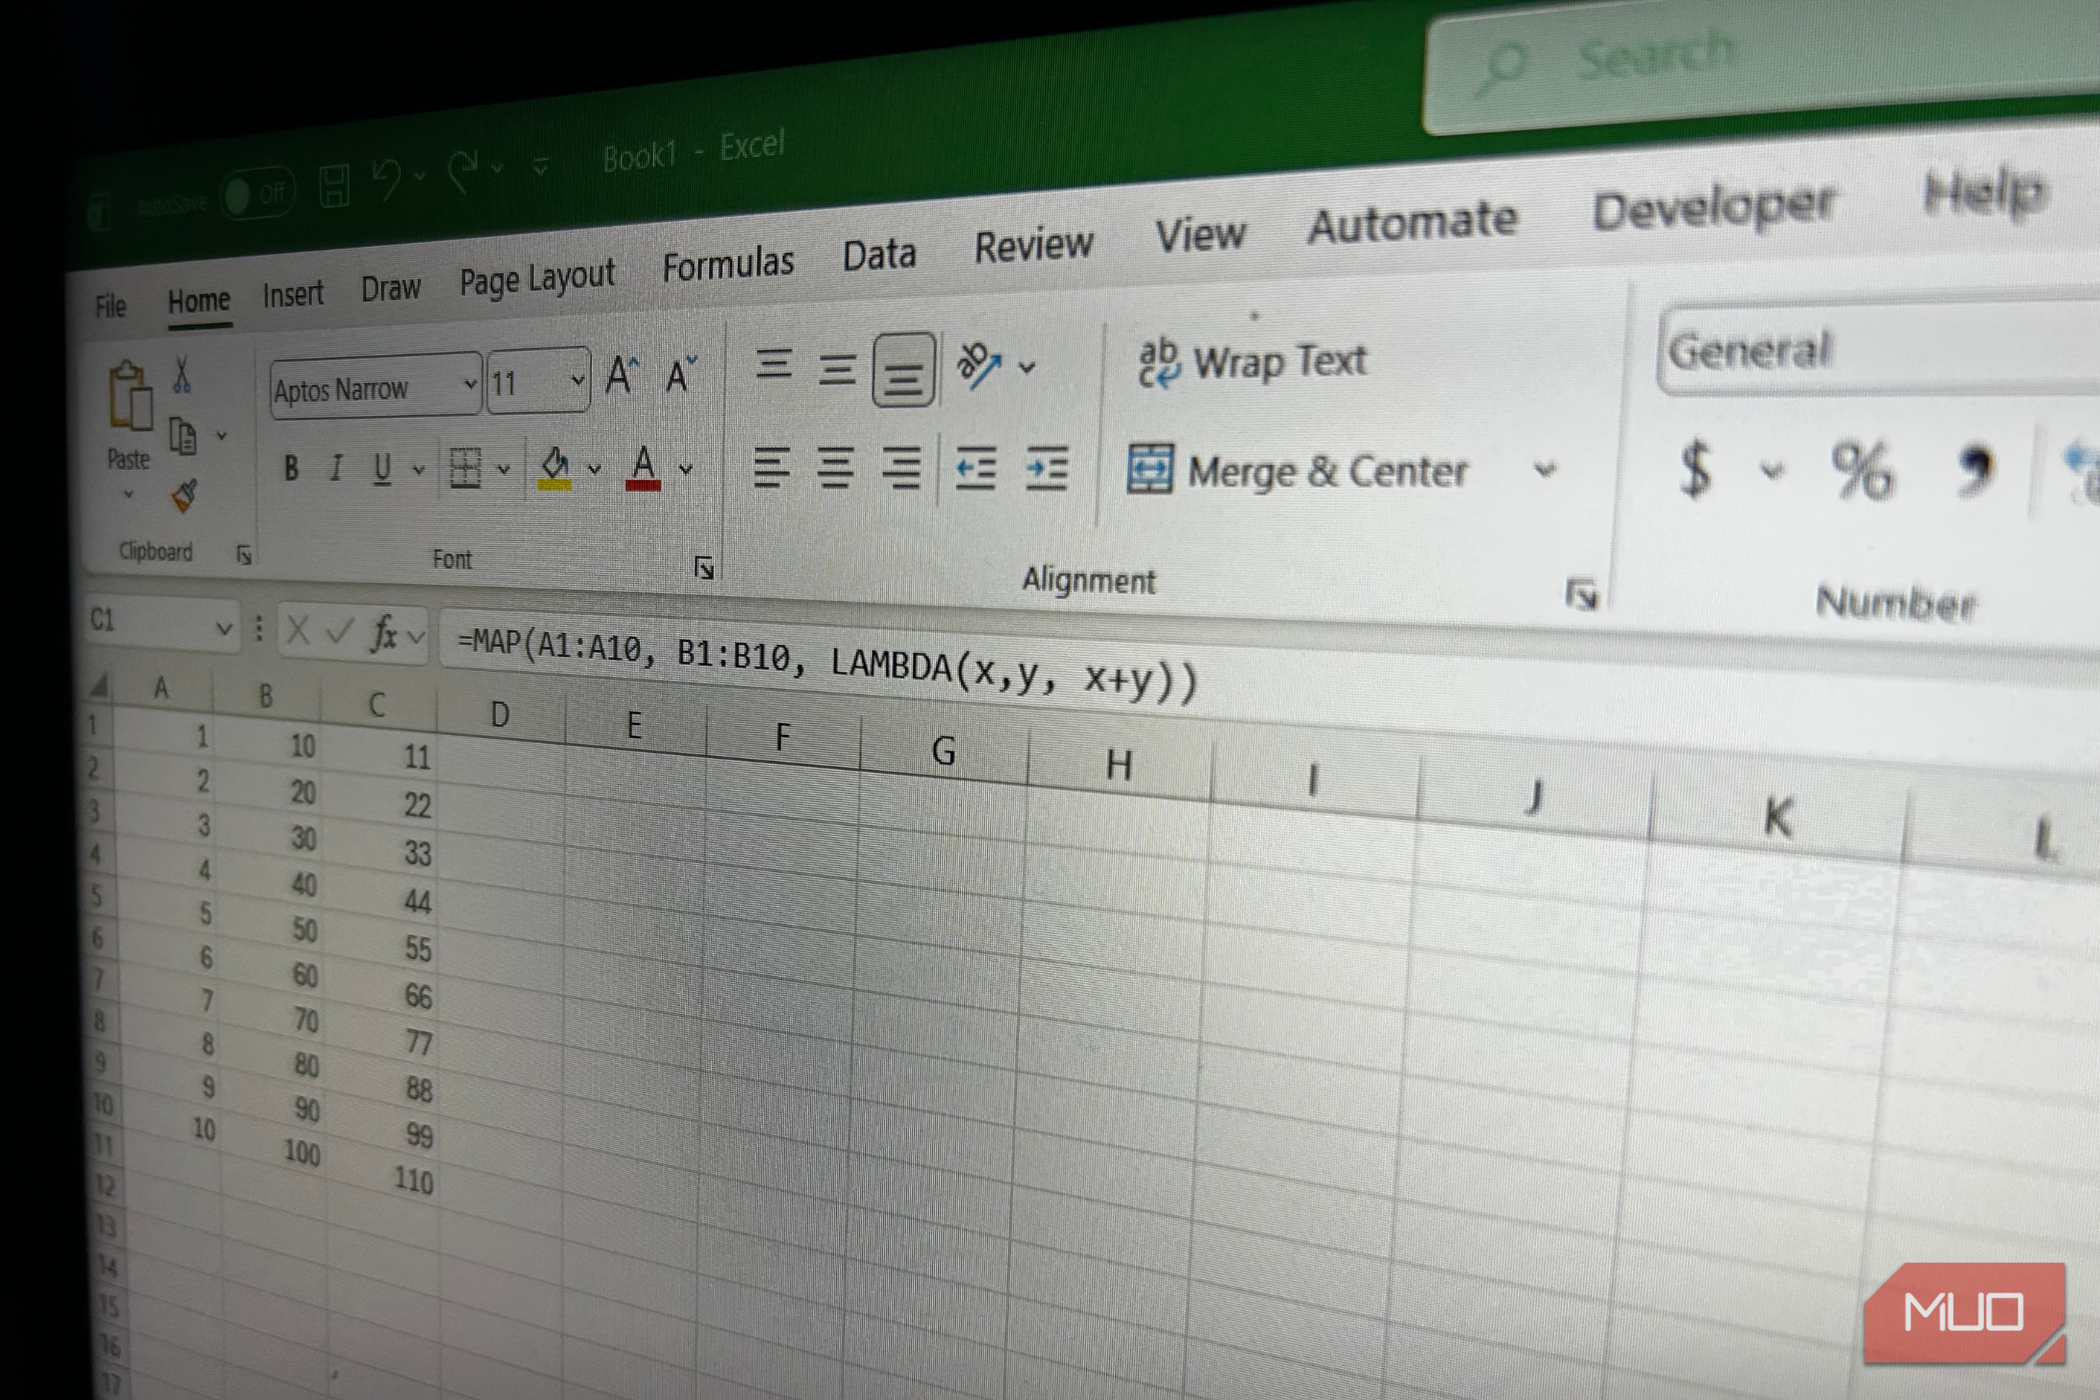
Task: Toggle Bold formatting
Action: pyautogui.click(x=290, y=468)
